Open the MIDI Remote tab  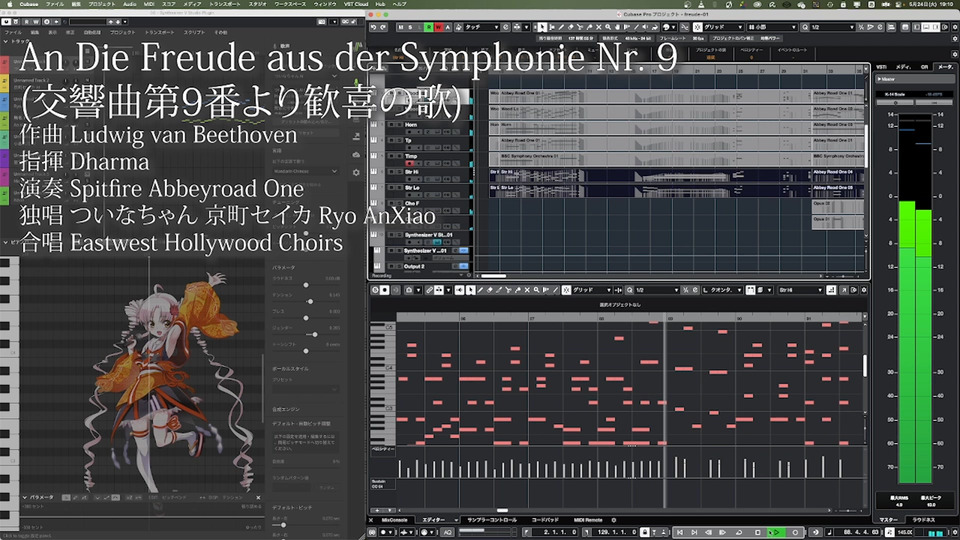coord(588,520)
